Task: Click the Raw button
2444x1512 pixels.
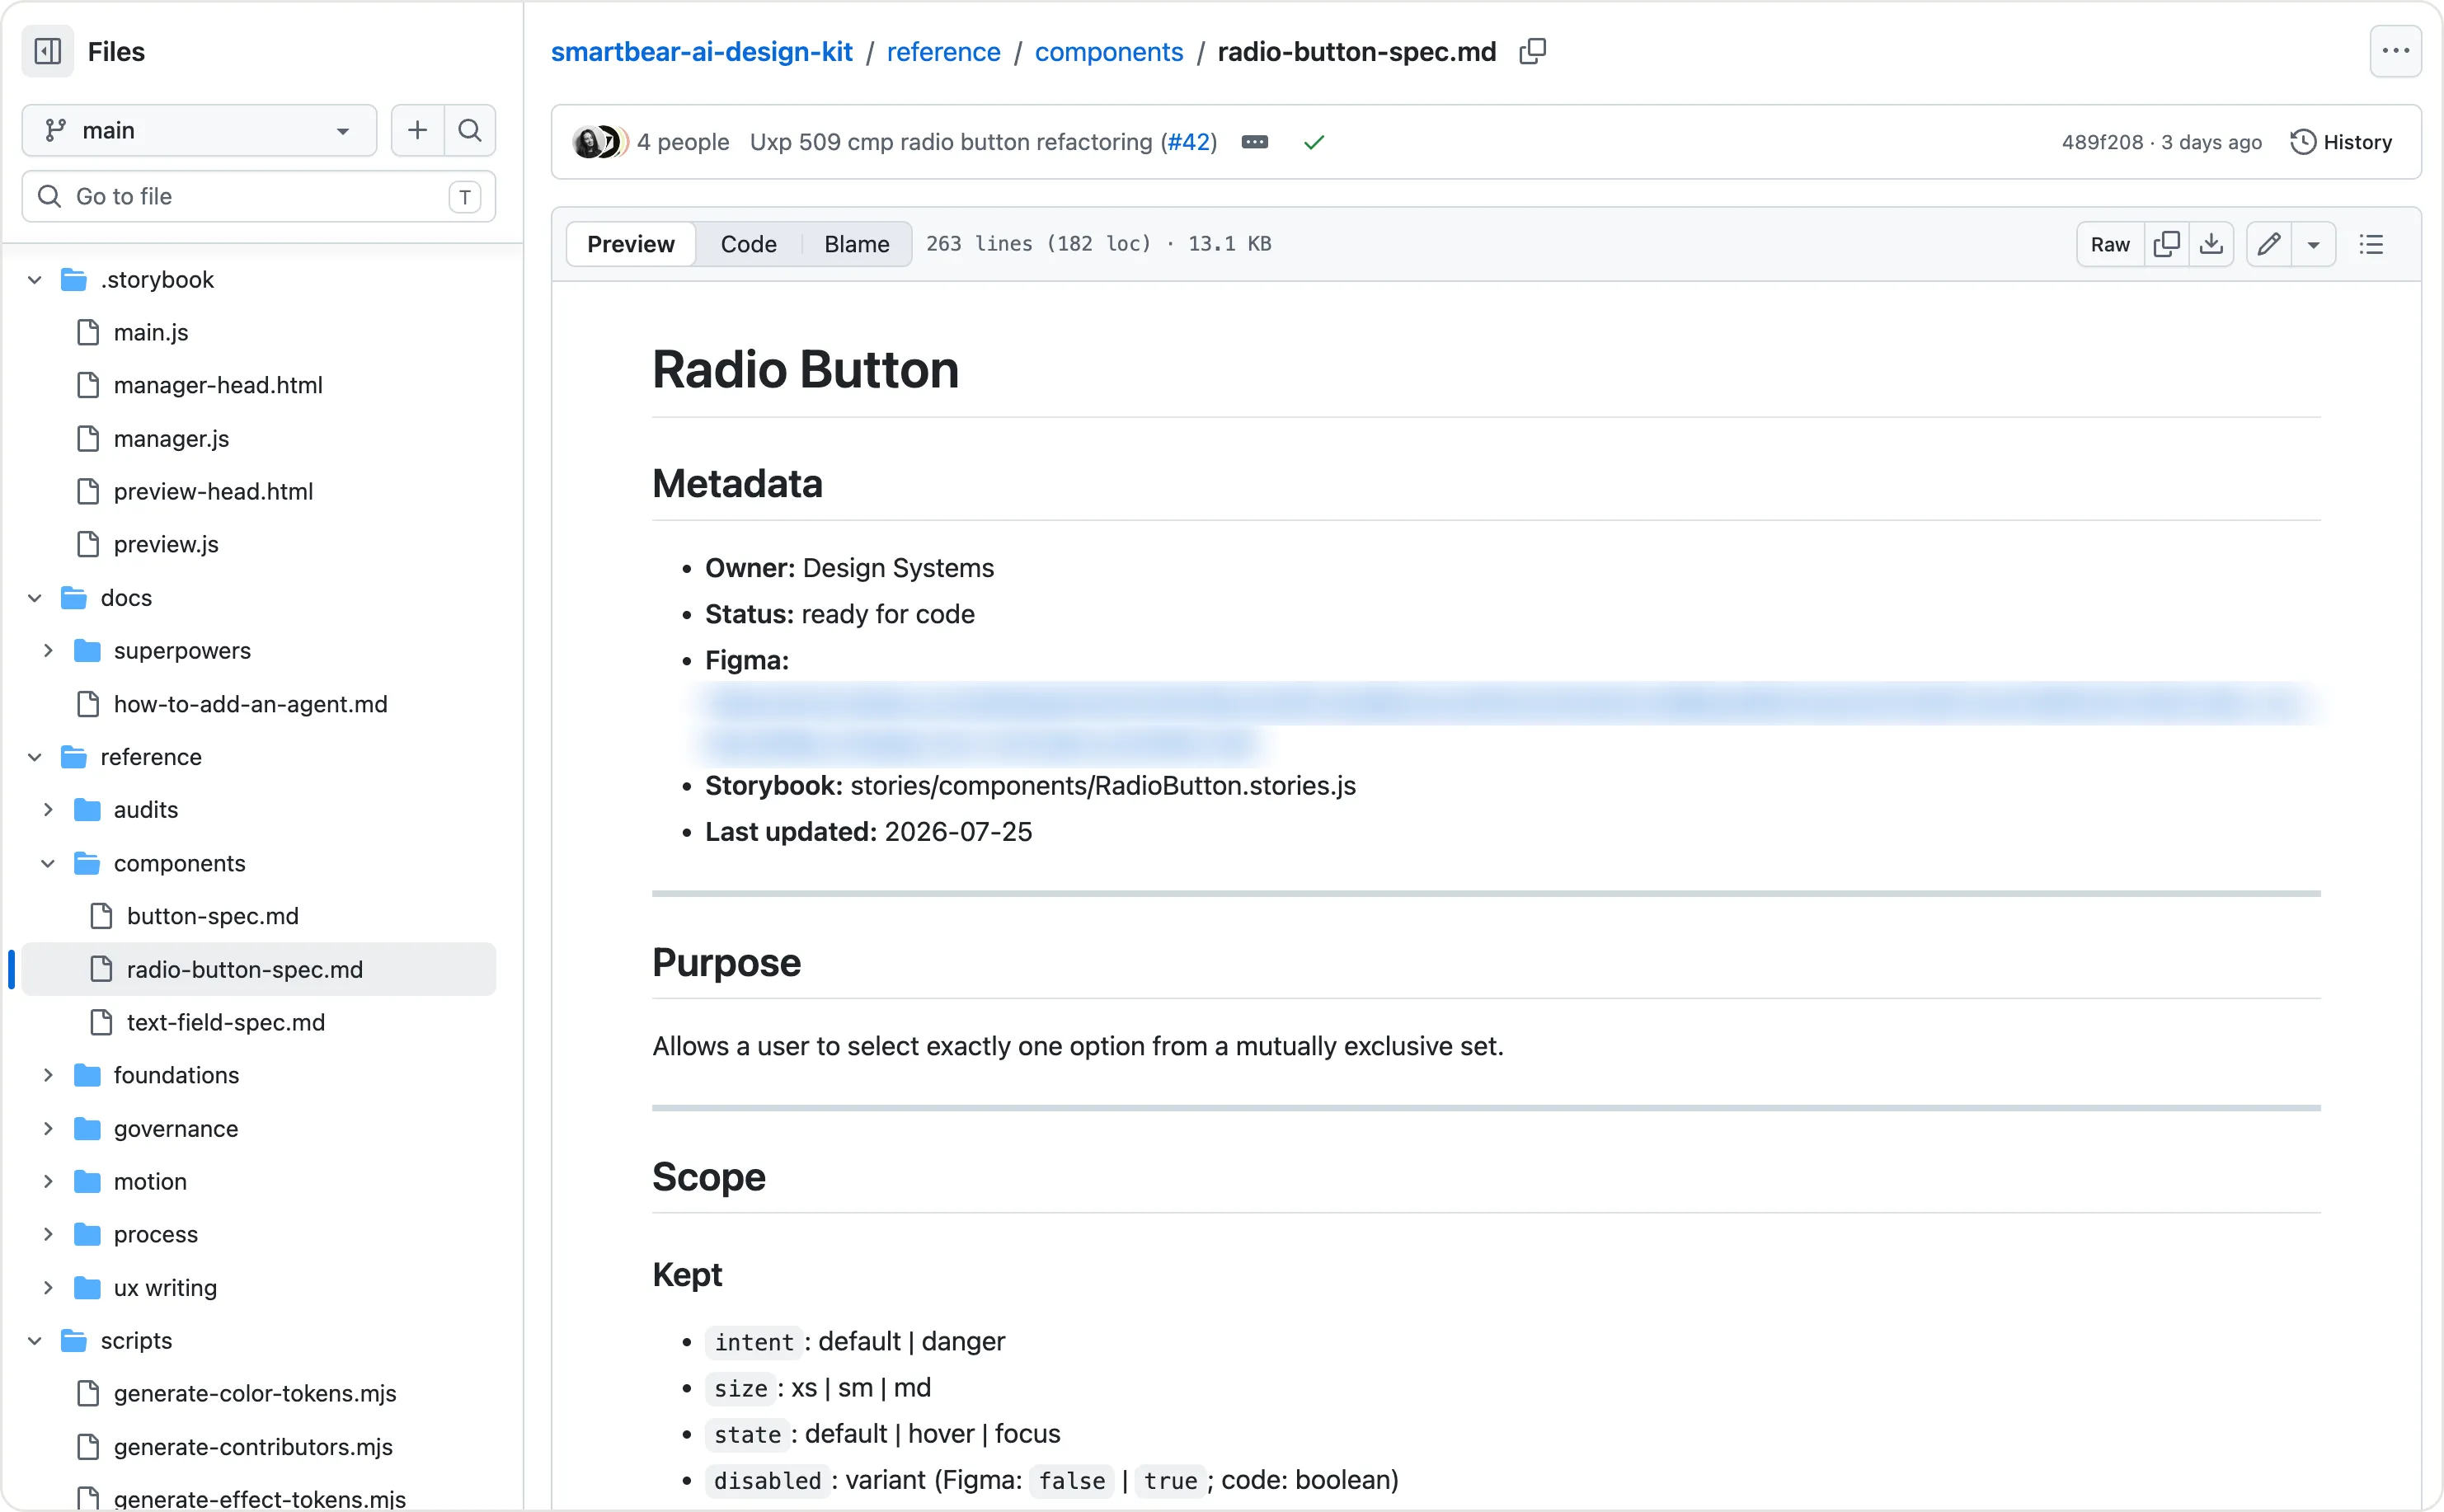Action: tap(2110, 244)
